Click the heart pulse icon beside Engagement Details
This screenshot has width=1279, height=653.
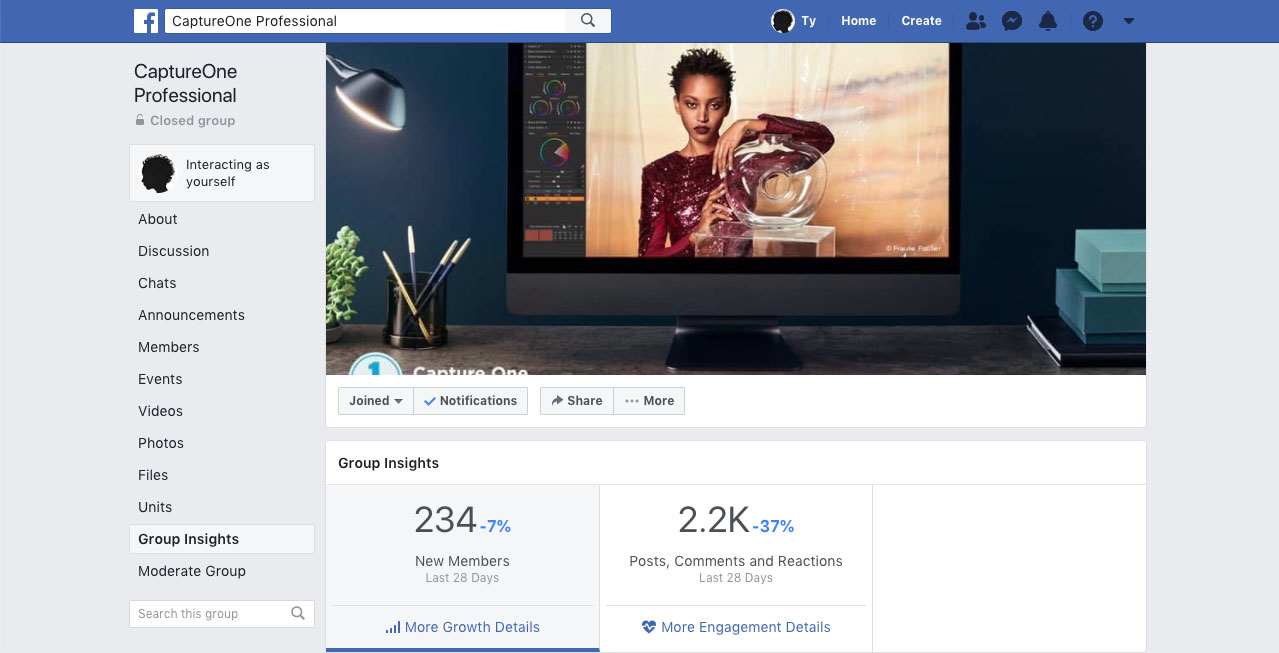(649, 627)
